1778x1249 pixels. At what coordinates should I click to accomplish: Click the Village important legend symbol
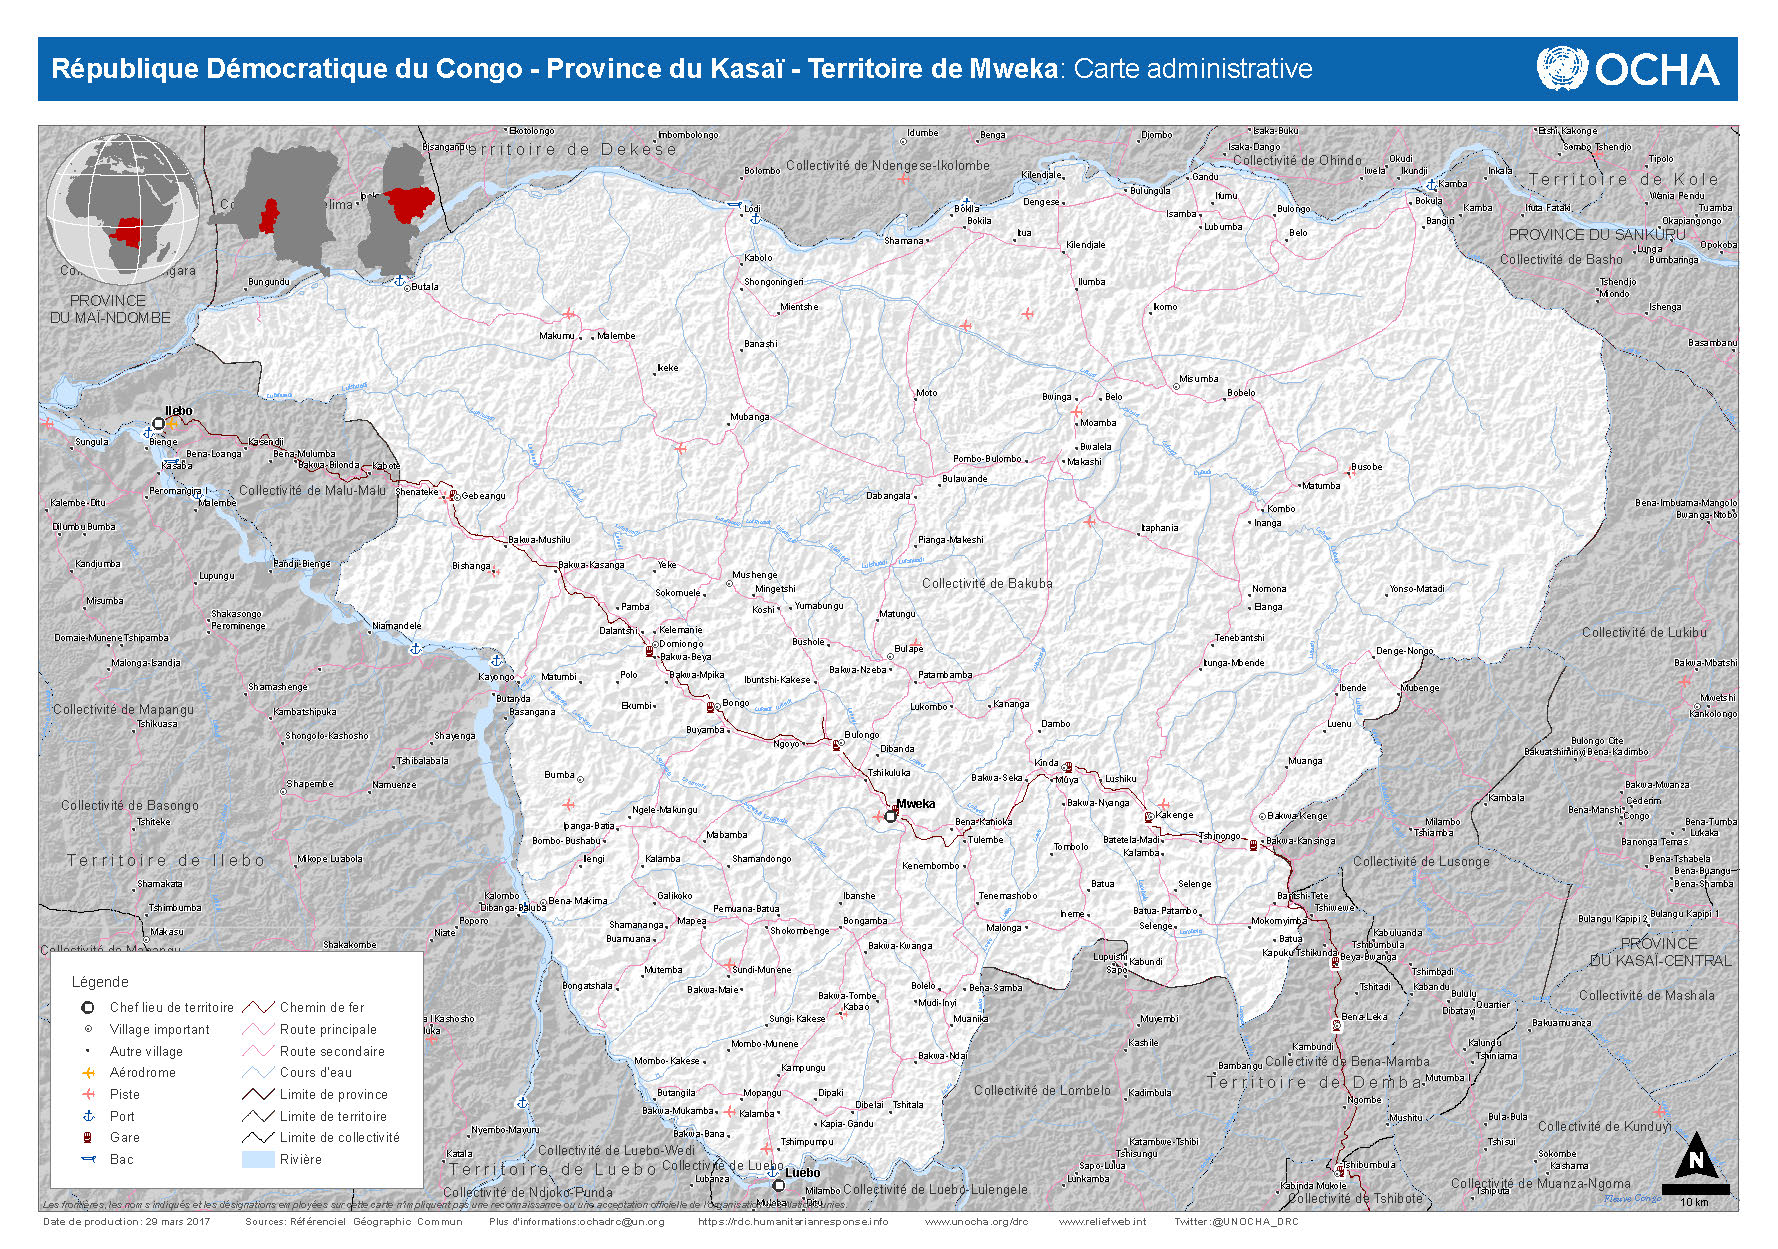(x=88, y=1029)
